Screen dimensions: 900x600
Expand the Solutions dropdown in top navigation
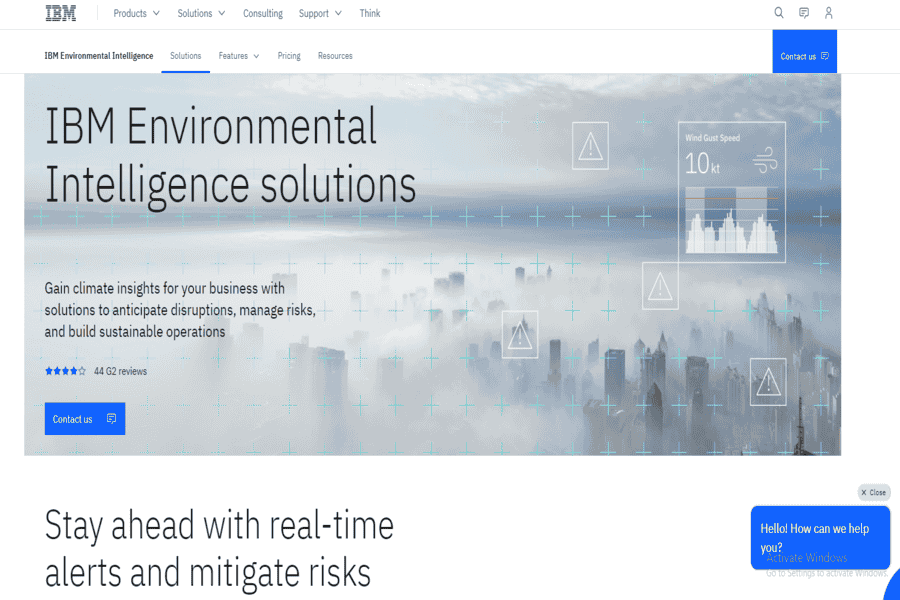click(x=201, y=13)
